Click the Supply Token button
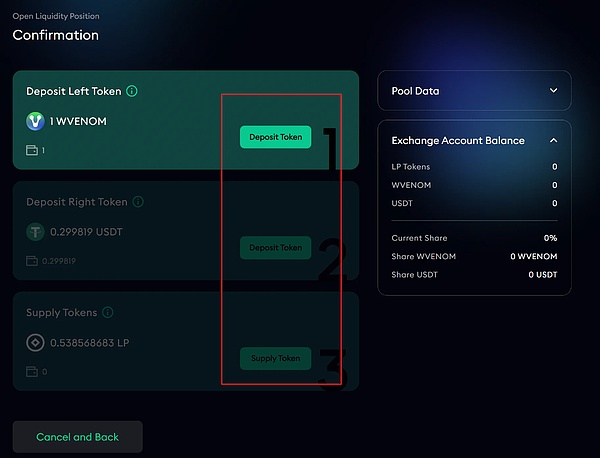 click(276, 358)
